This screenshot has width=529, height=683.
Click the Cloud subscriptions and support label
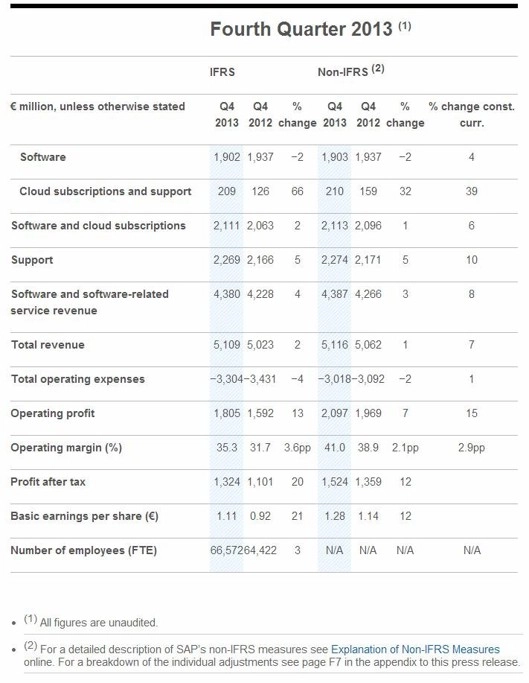[x=105, y=192]
